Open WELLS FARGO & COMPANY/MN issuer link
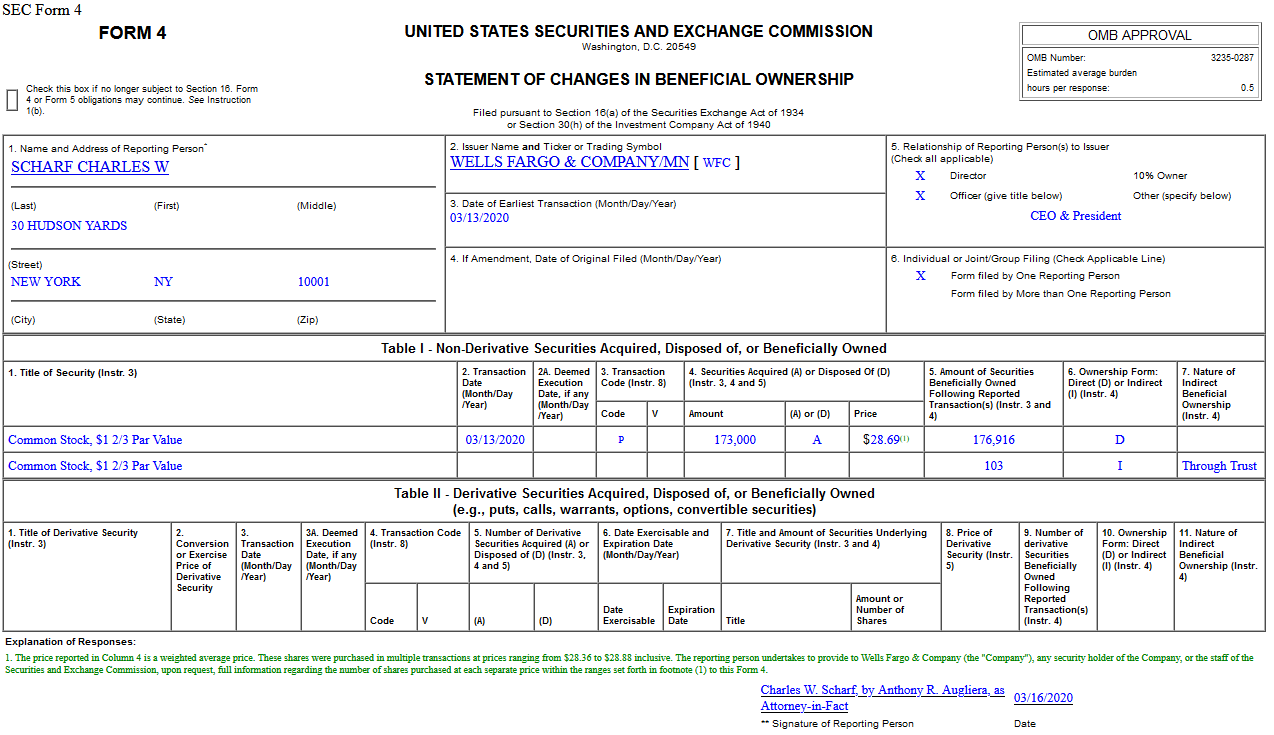 569,162
